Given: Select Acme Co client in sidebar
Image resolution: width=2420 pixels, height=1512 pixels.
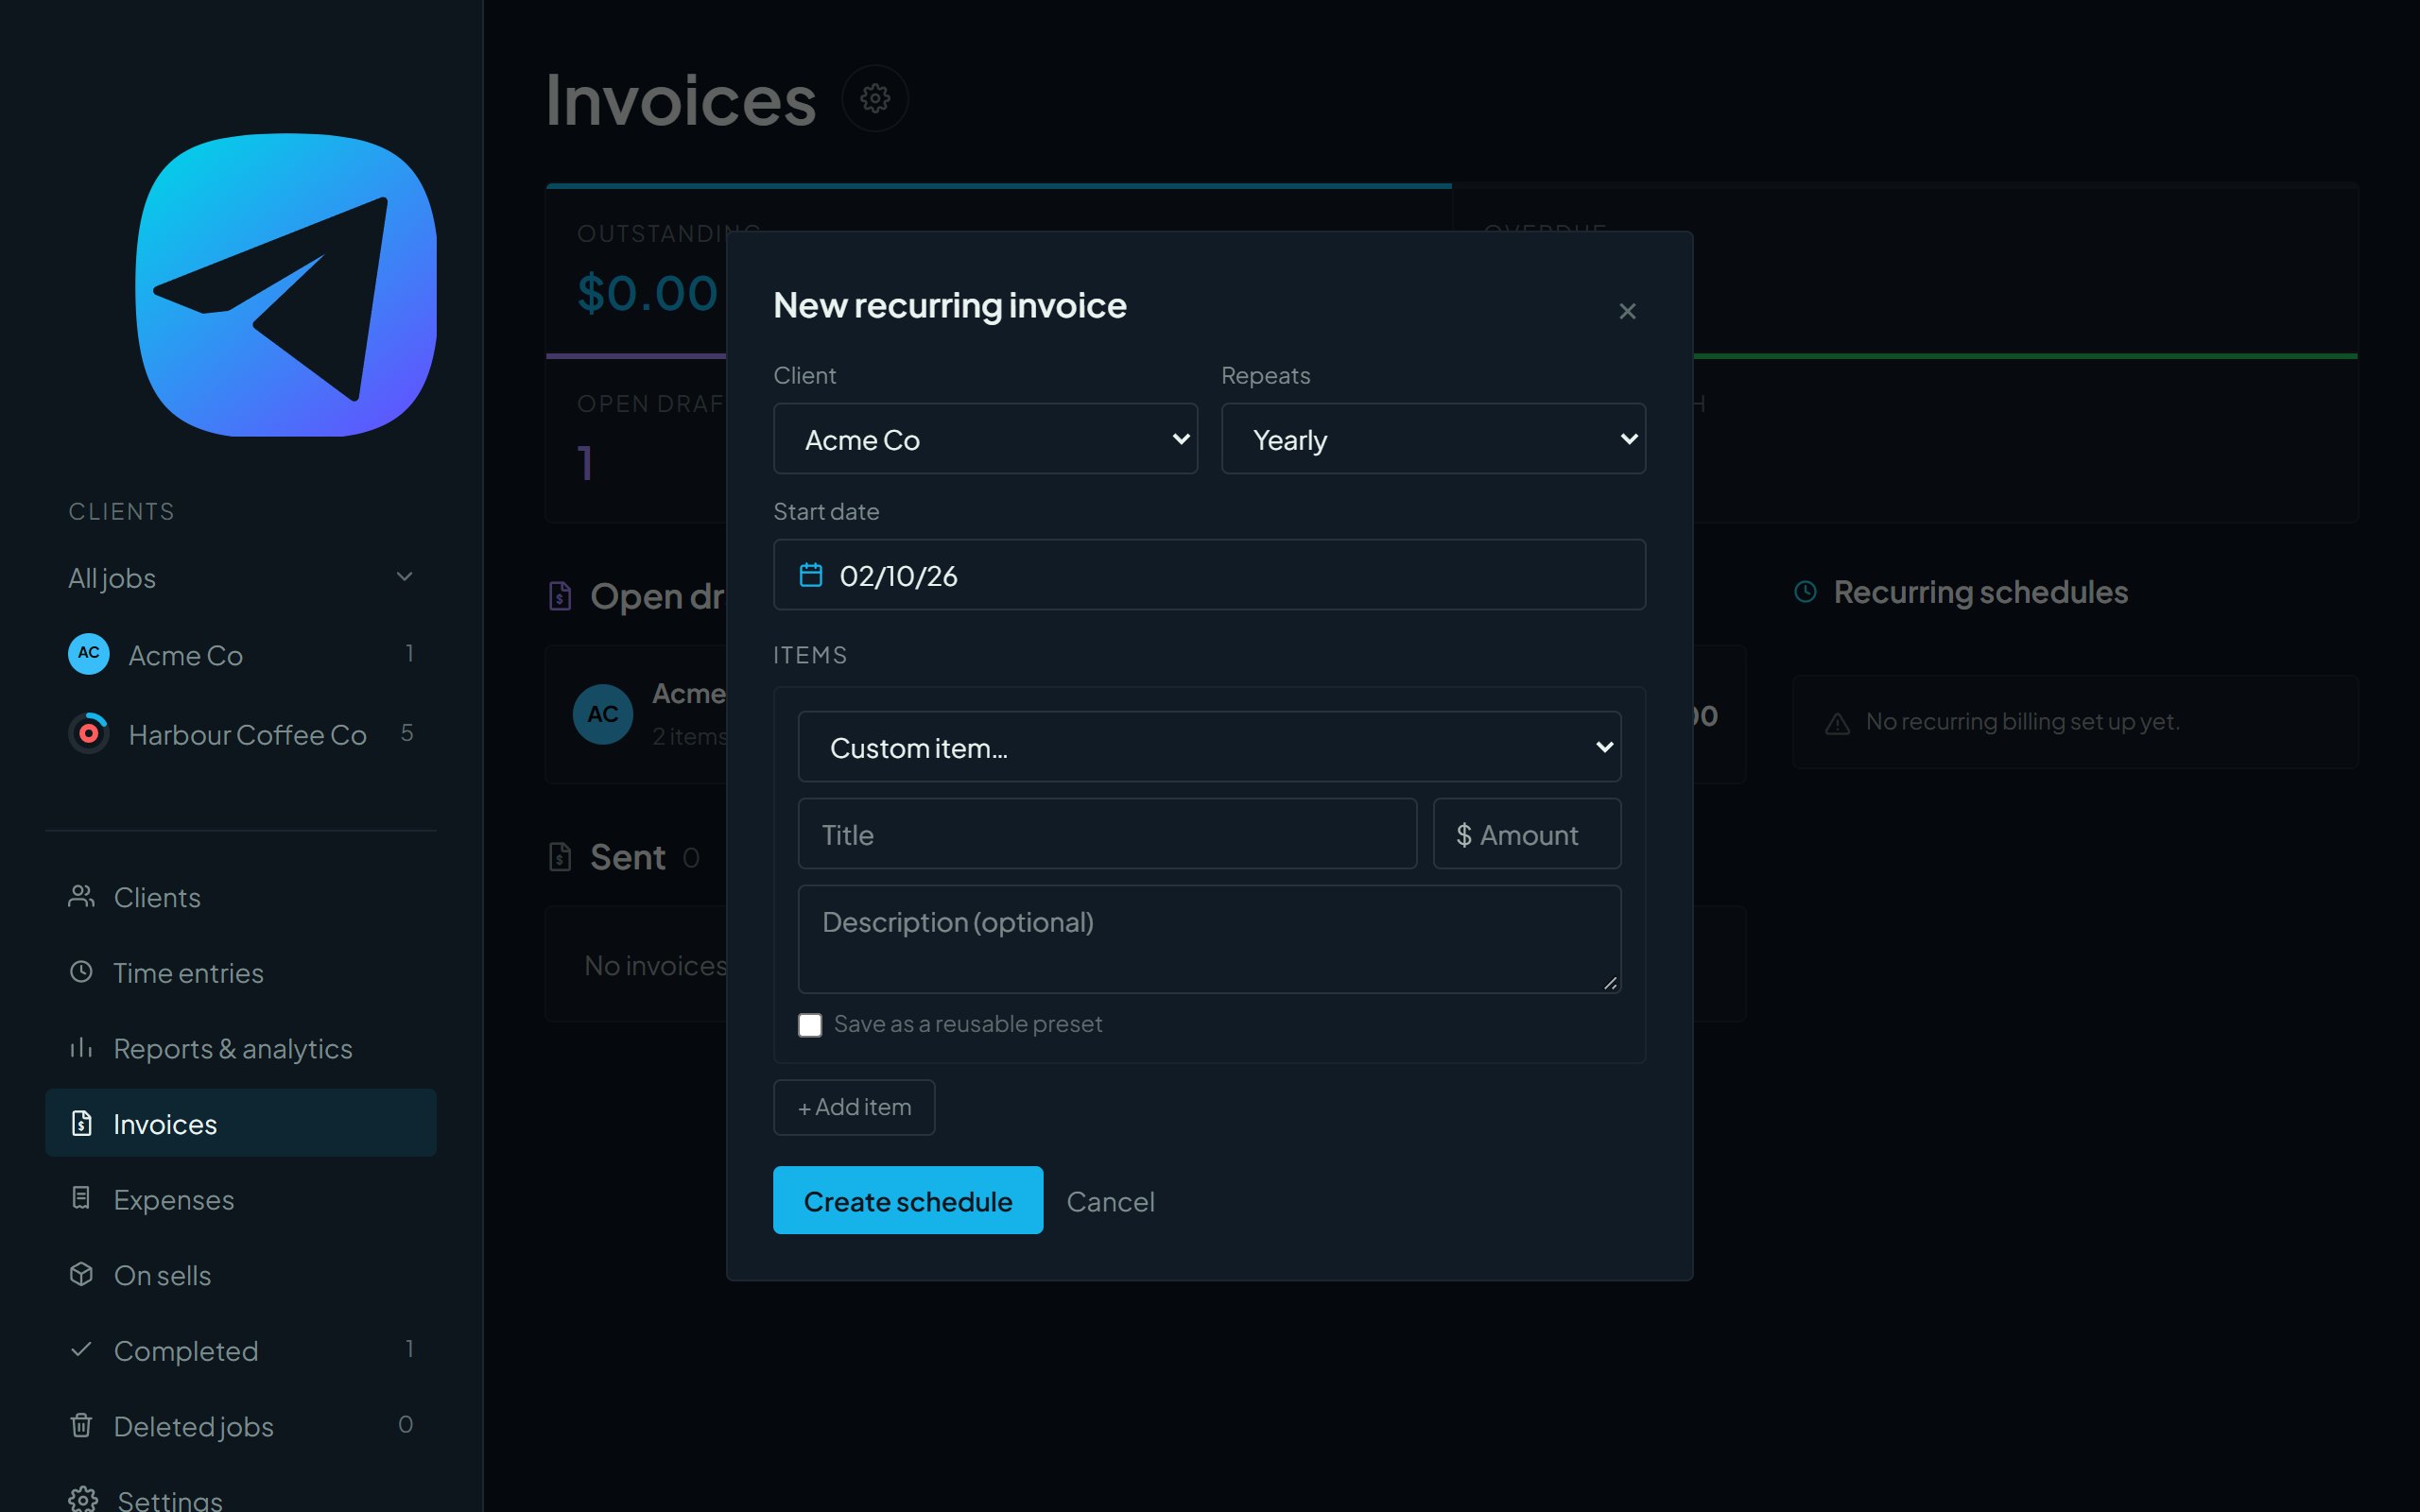Looking at the screenshot, I should [241, 654].
